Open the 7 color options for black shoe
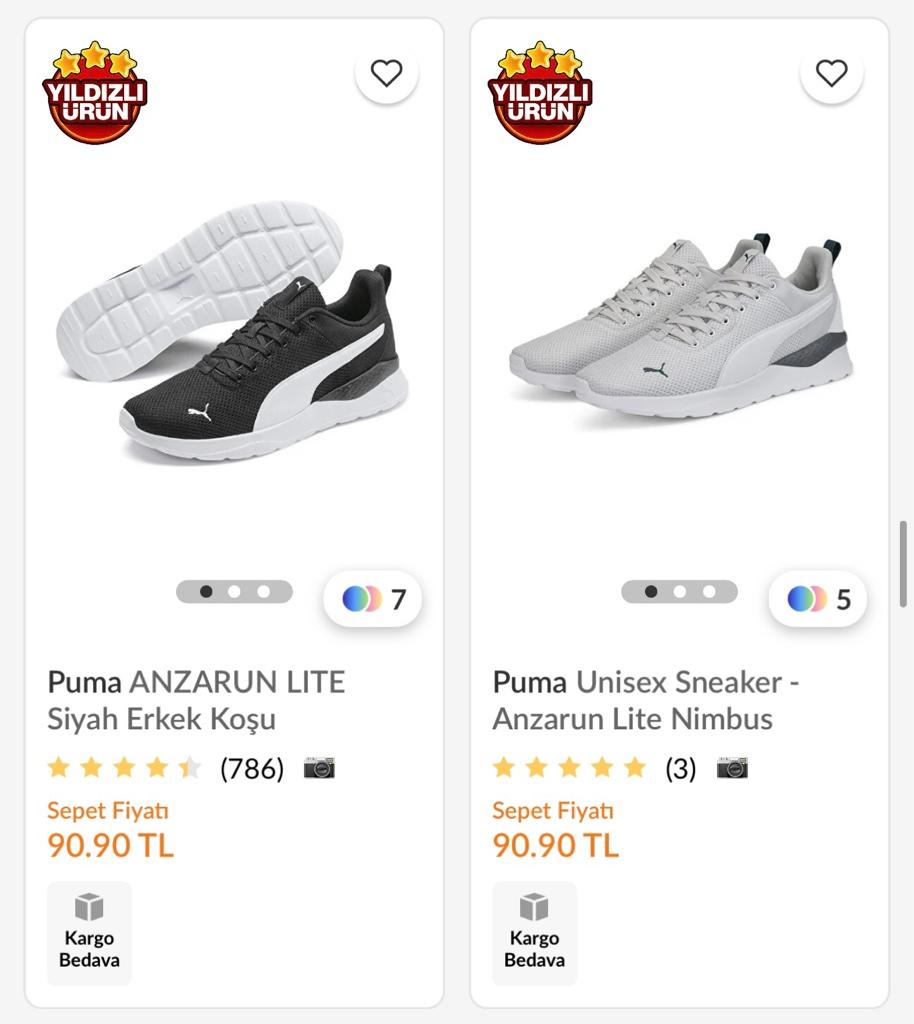The width and height of the screenshot is (914, 1024). pos(373,599)
